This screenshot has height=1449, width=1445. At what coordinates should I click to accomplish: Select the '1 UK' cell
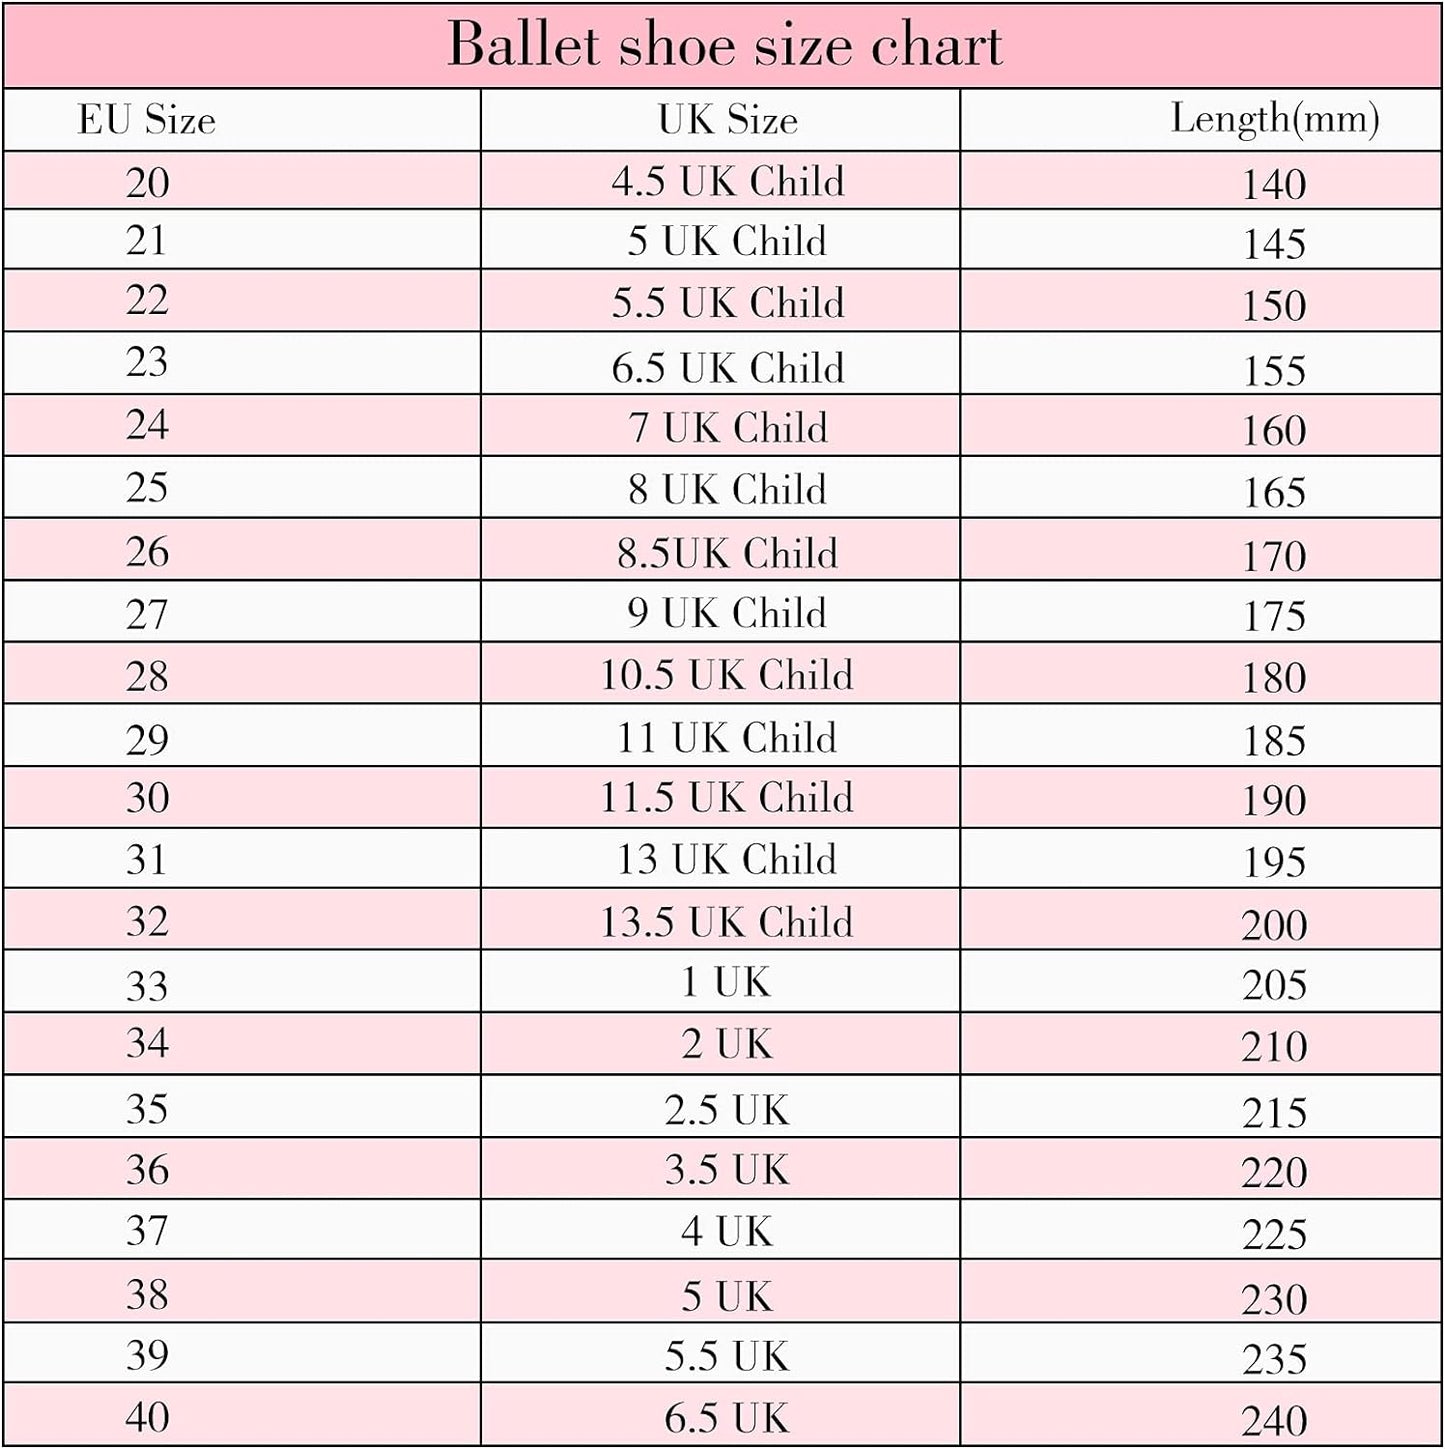pos(727,983)
